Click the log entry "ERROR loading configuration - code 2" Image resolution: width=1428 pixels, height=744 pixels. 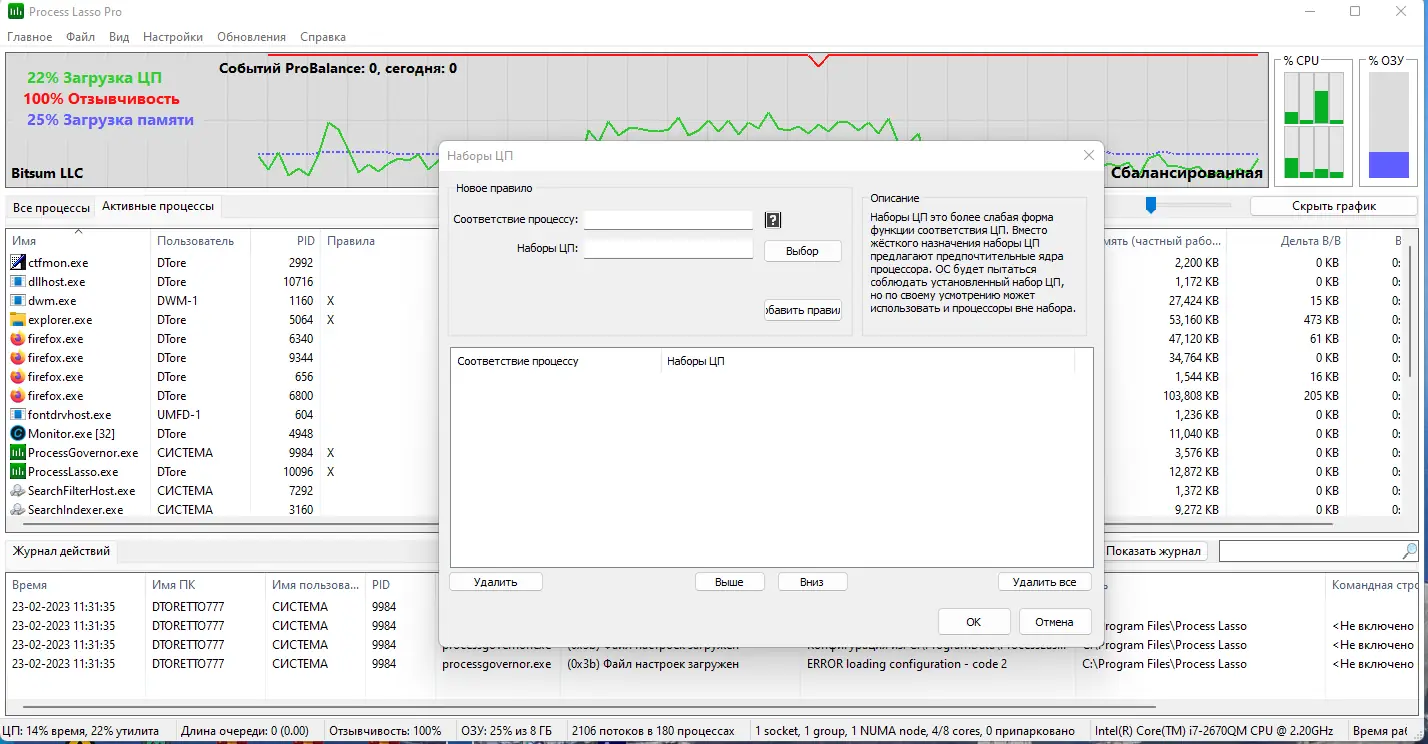tap(907, 664)
